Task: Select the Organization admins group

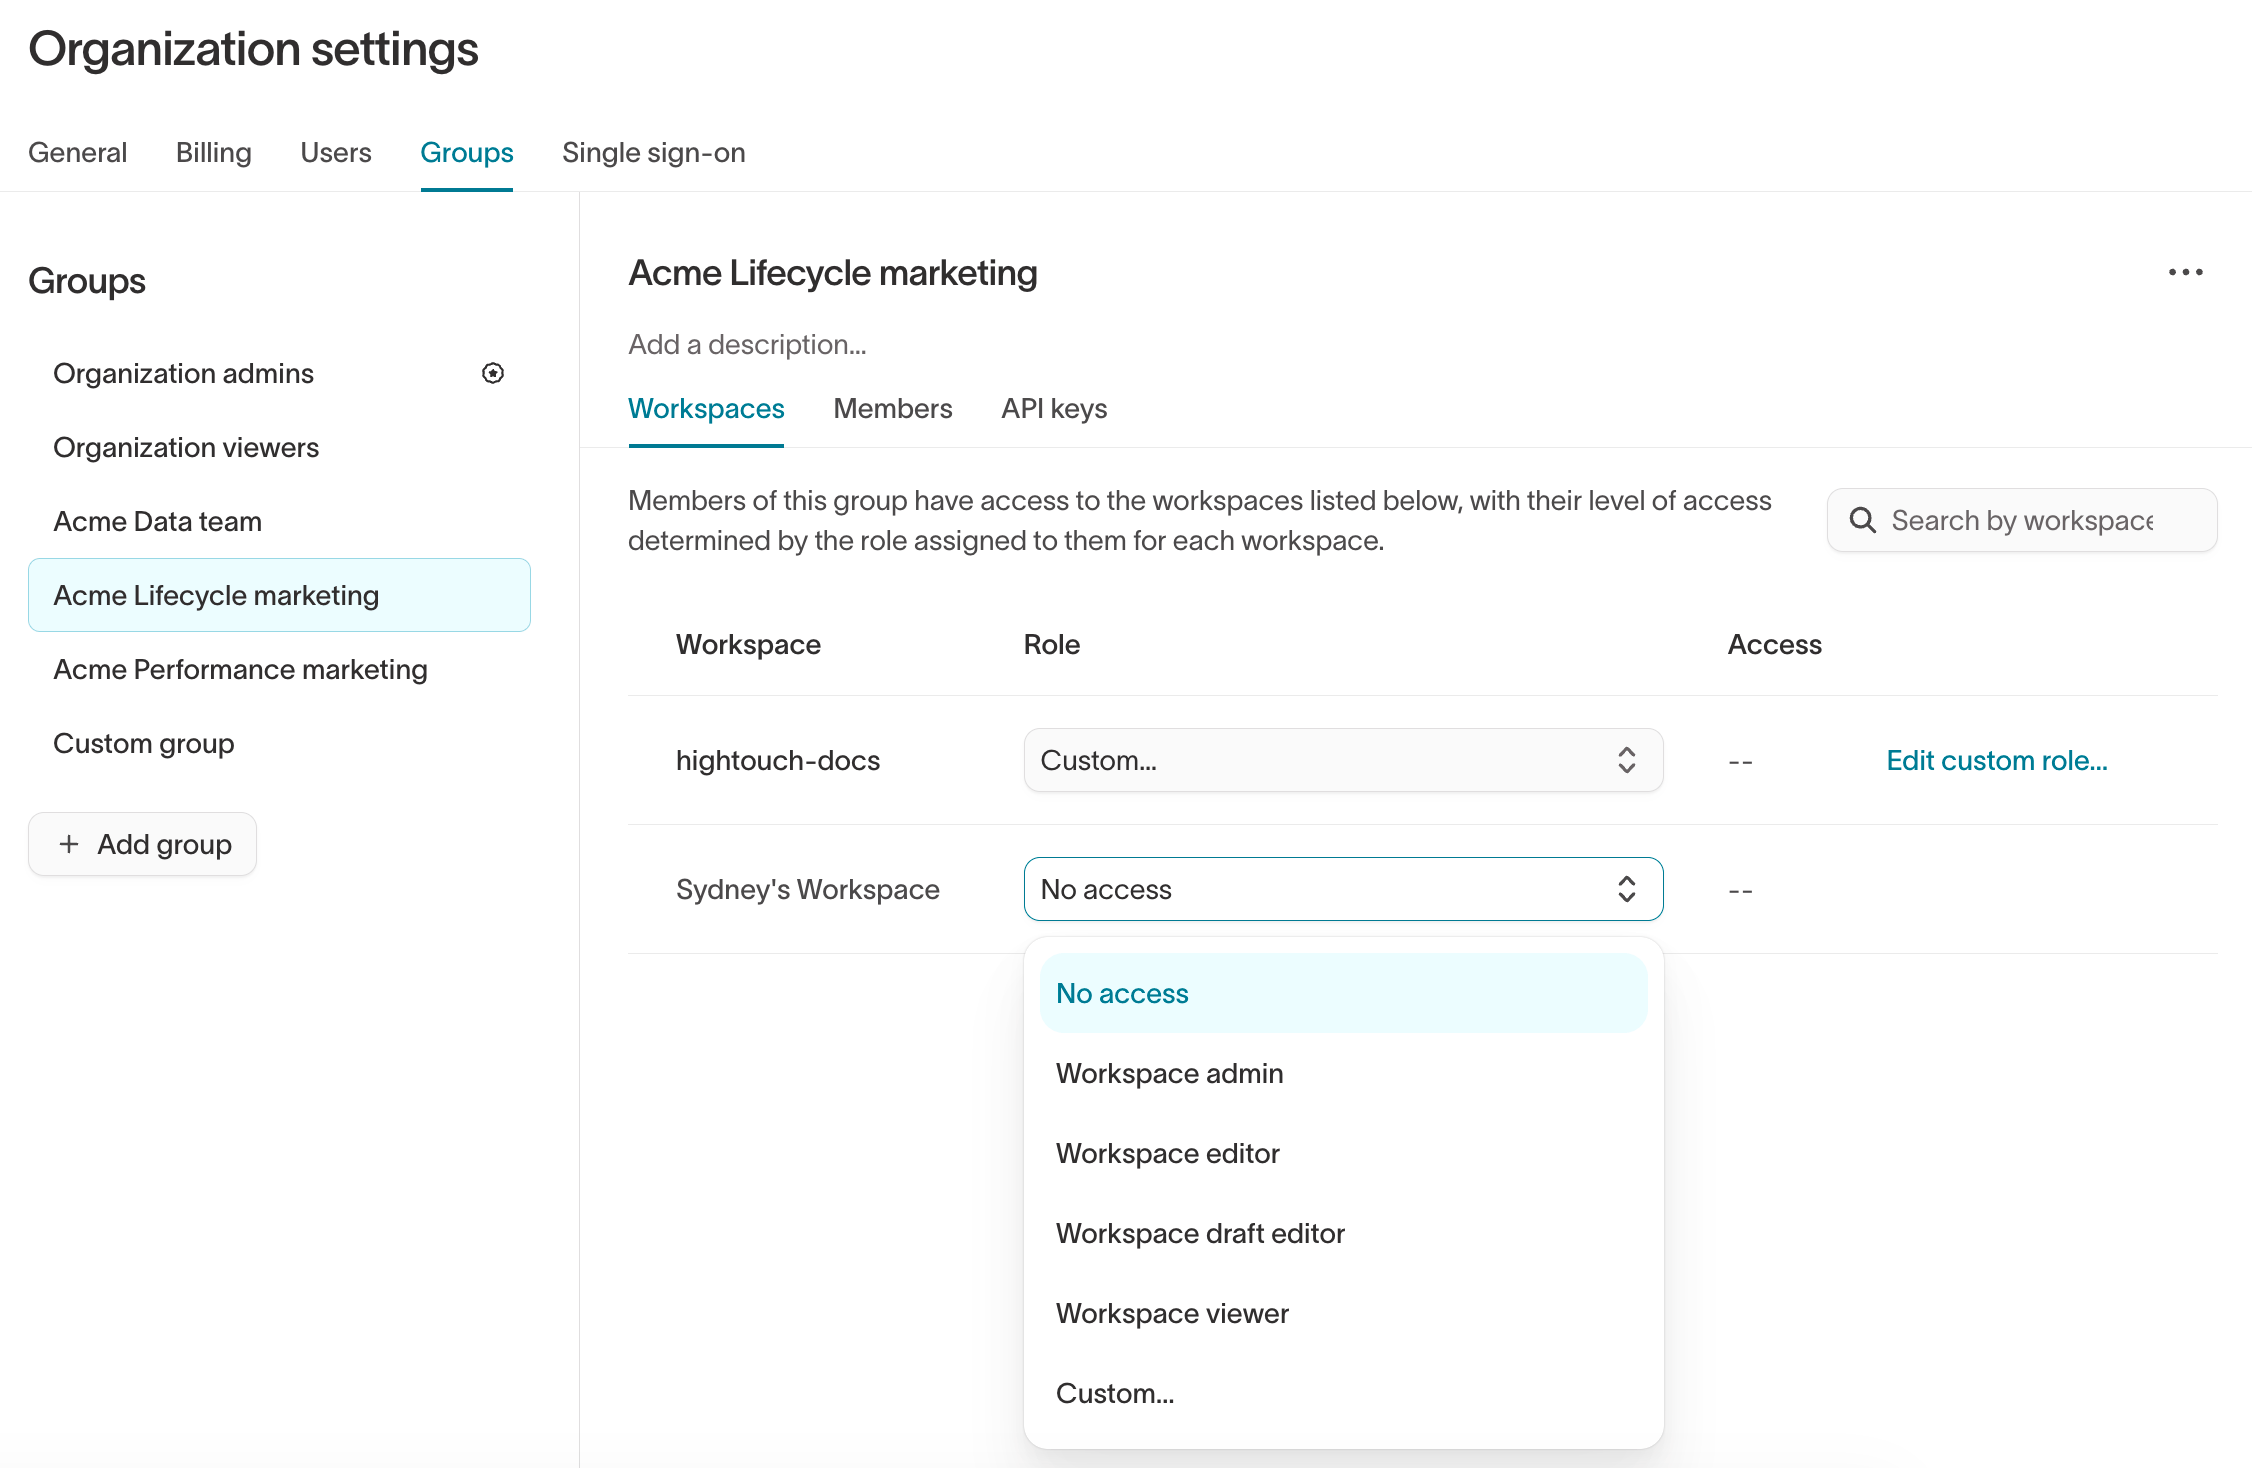Action: (x=279, y=373)
